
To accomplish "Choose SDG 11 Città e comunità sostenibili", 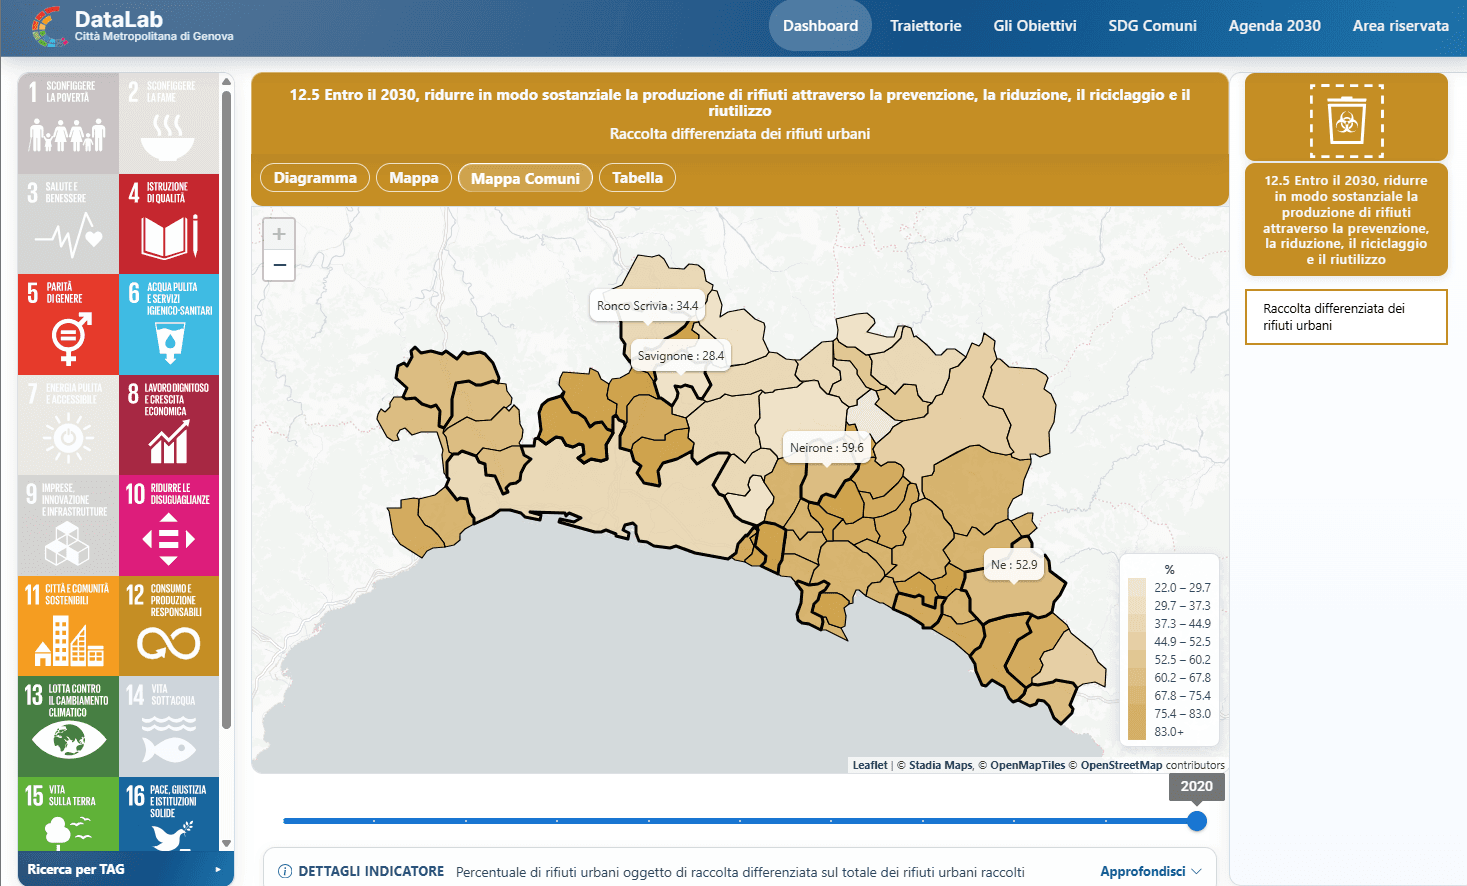I will pyautogui.click(x=68, y=626).
